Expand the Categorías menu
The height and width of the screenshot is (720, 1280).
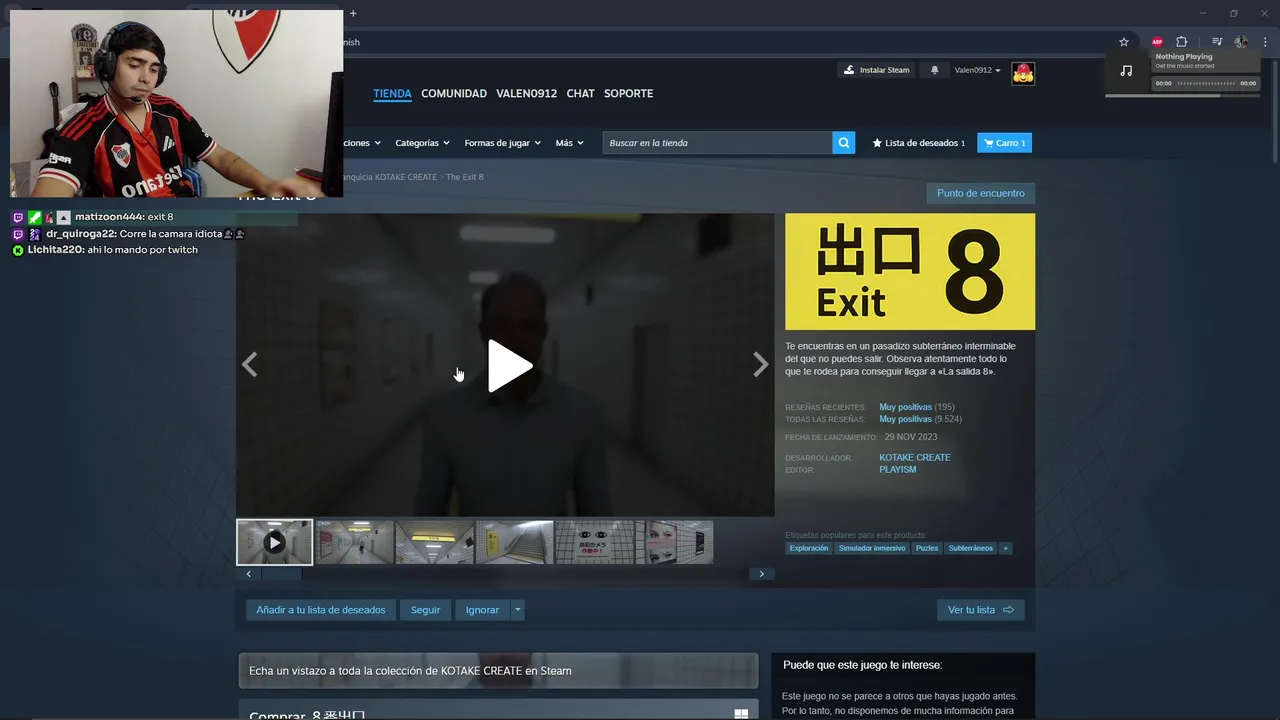(x=422, y=143)
